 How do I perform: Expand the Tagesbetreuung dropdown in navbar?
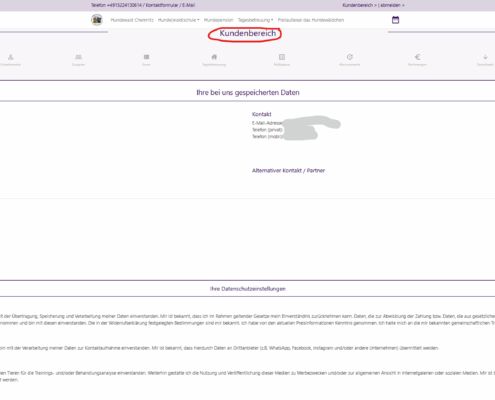255,20
